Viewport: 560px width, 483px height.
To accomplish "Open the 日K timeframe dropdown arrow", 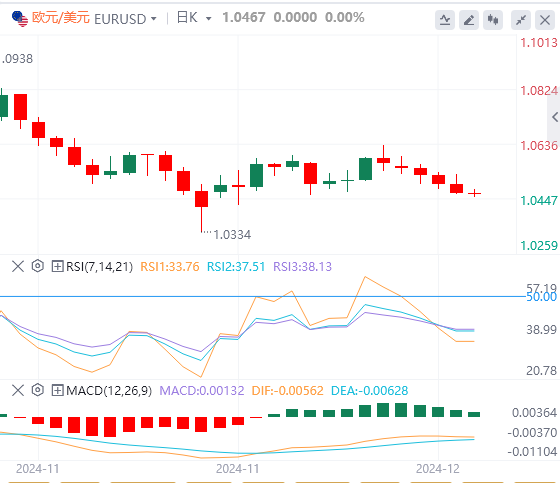I will 209,18.
